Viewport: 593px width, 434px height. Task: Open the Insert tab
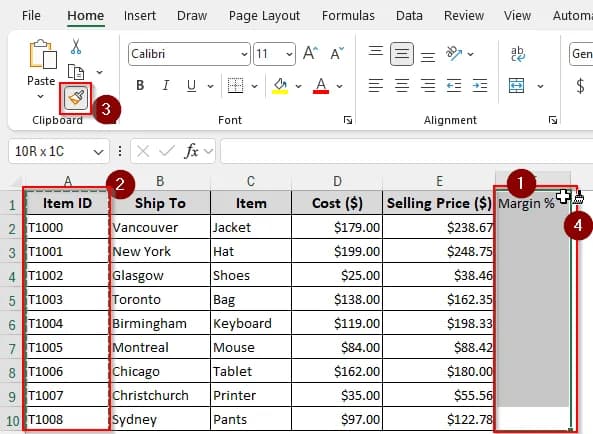[140, 16]
